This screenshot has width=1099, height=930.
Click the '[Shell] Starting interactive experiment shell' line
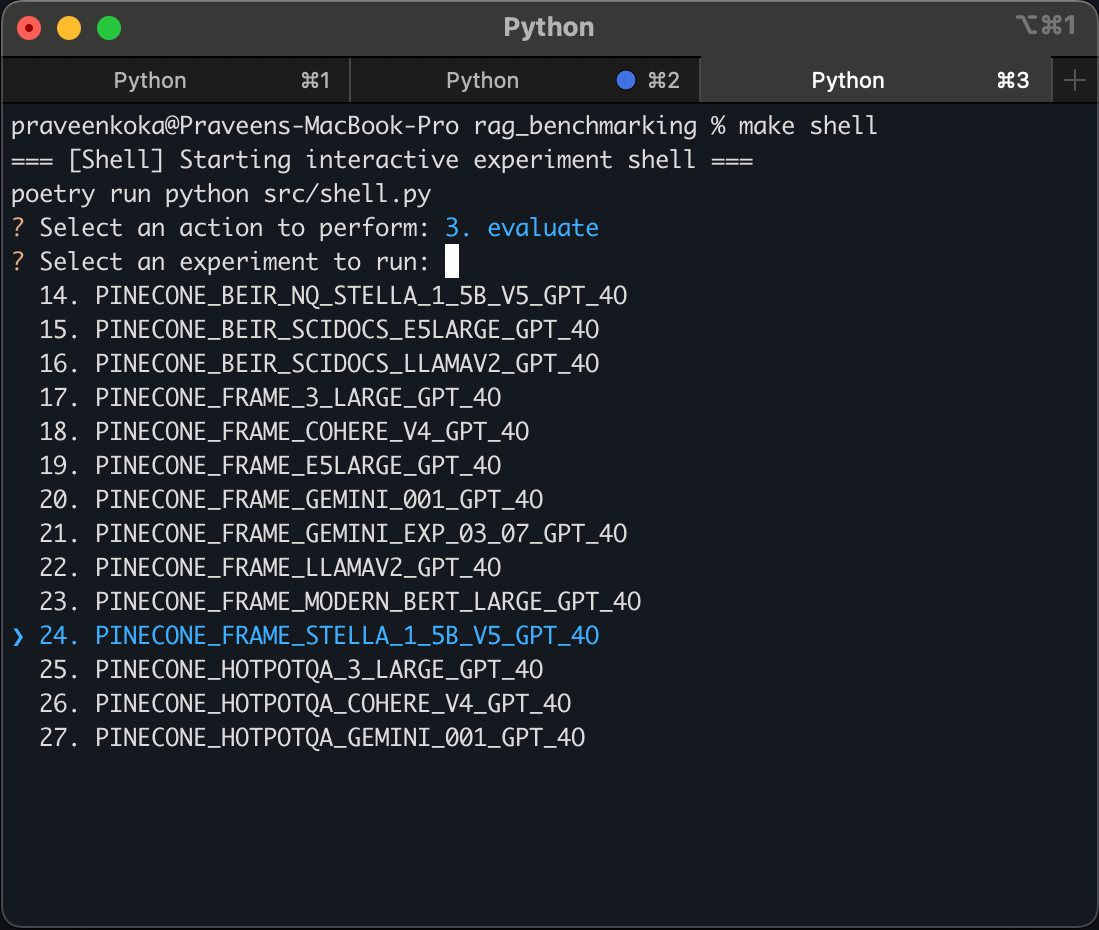tap(381, 160)
